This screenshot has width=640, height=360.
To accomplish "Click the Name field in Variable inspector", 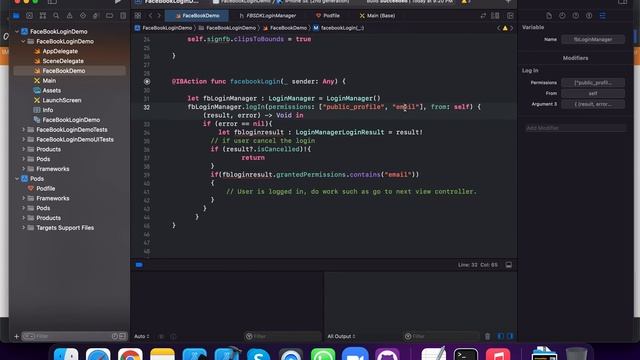I will 593,40.
